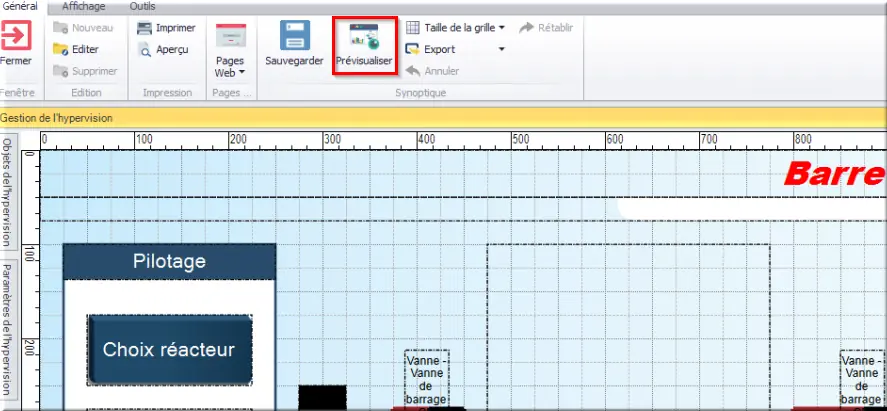Click the Imprimer printer icon
This screenshot has width=887, height=411.
[145, 28]
